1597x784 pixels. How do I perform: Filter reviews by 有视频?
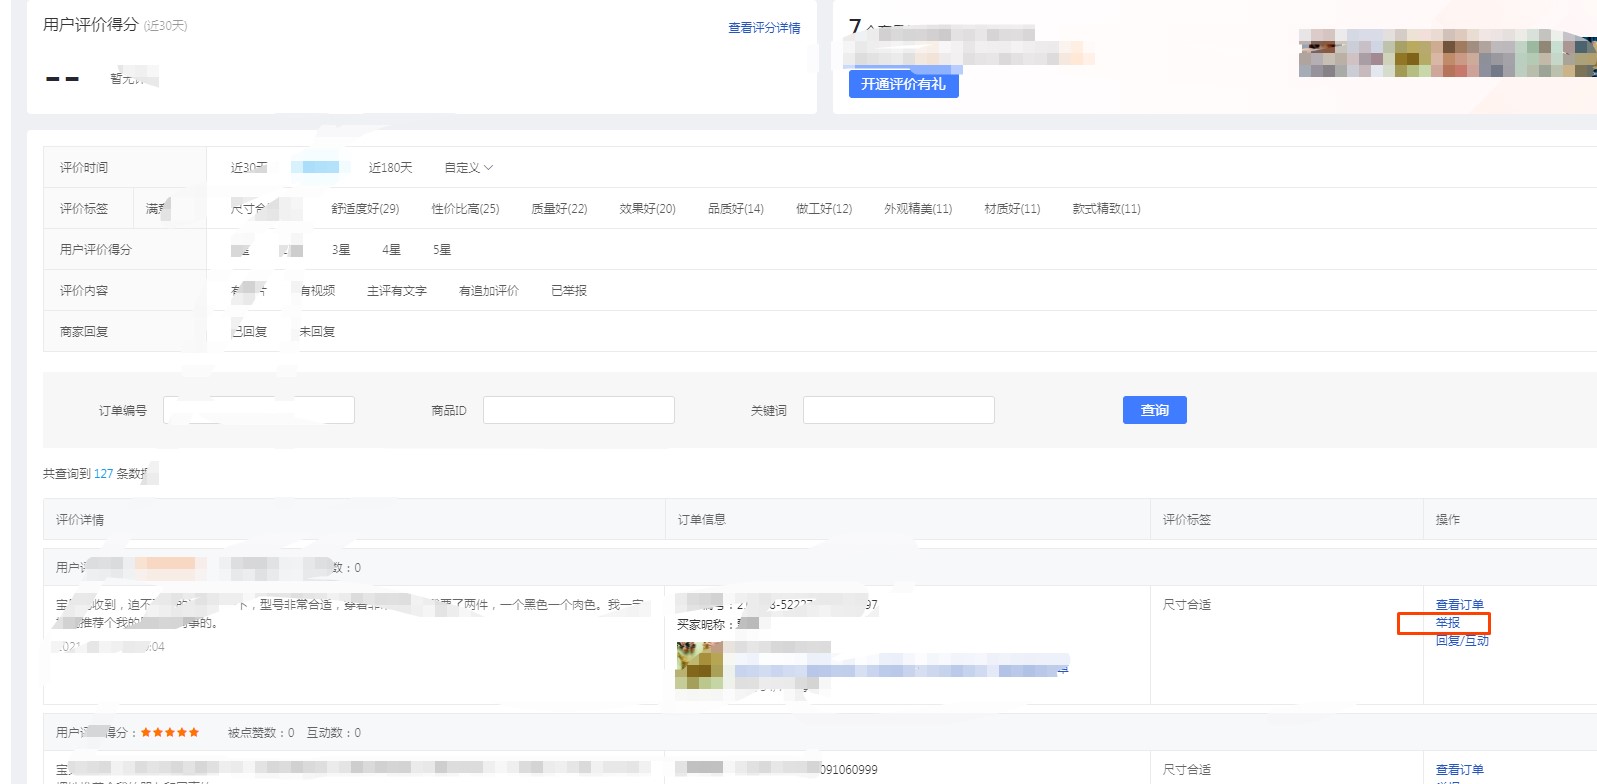click(x=317, y=291)
